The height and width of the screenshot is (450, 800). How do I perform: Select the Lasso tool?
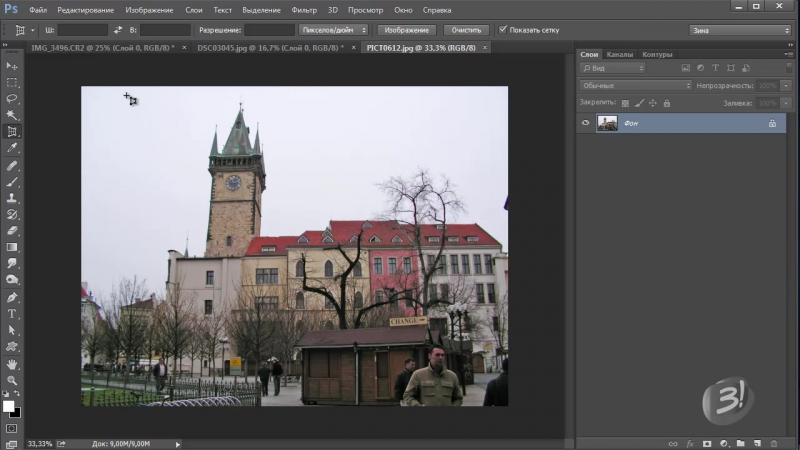(x=12, y=99)
